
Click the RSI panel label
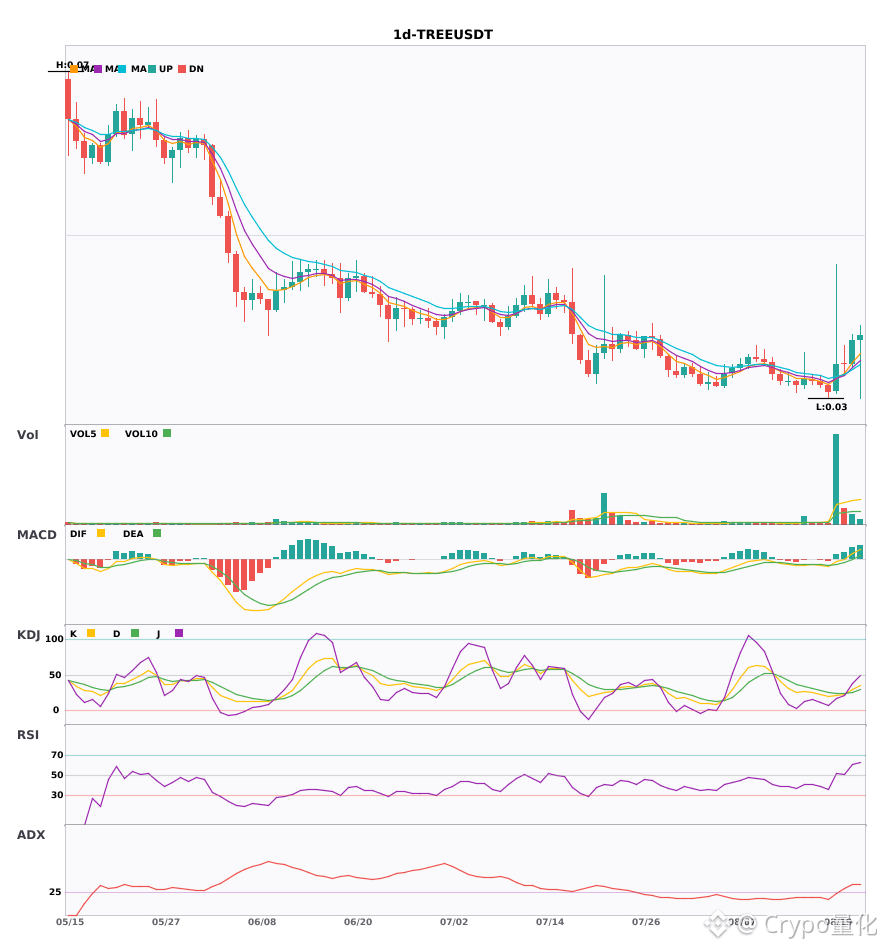click(x=28, y=735)
